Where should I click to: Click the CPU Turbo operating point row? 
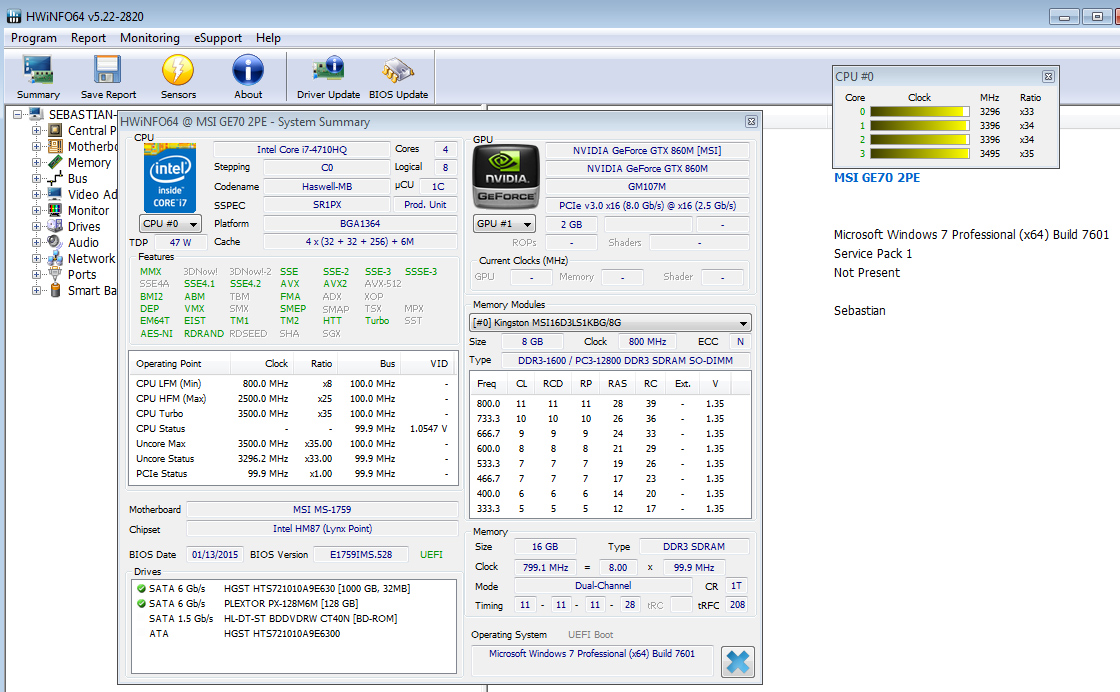[293, 413]
